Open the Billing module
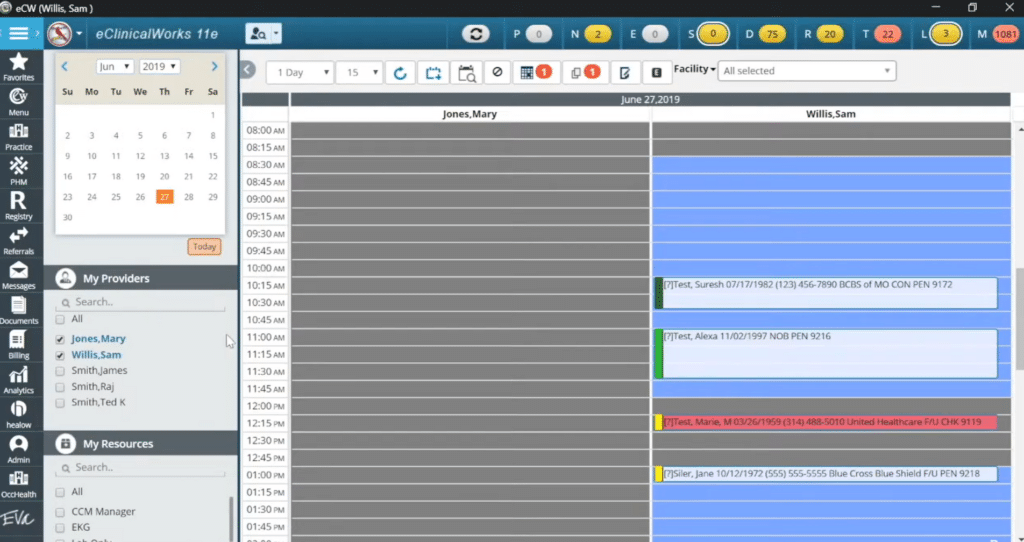 18,345
